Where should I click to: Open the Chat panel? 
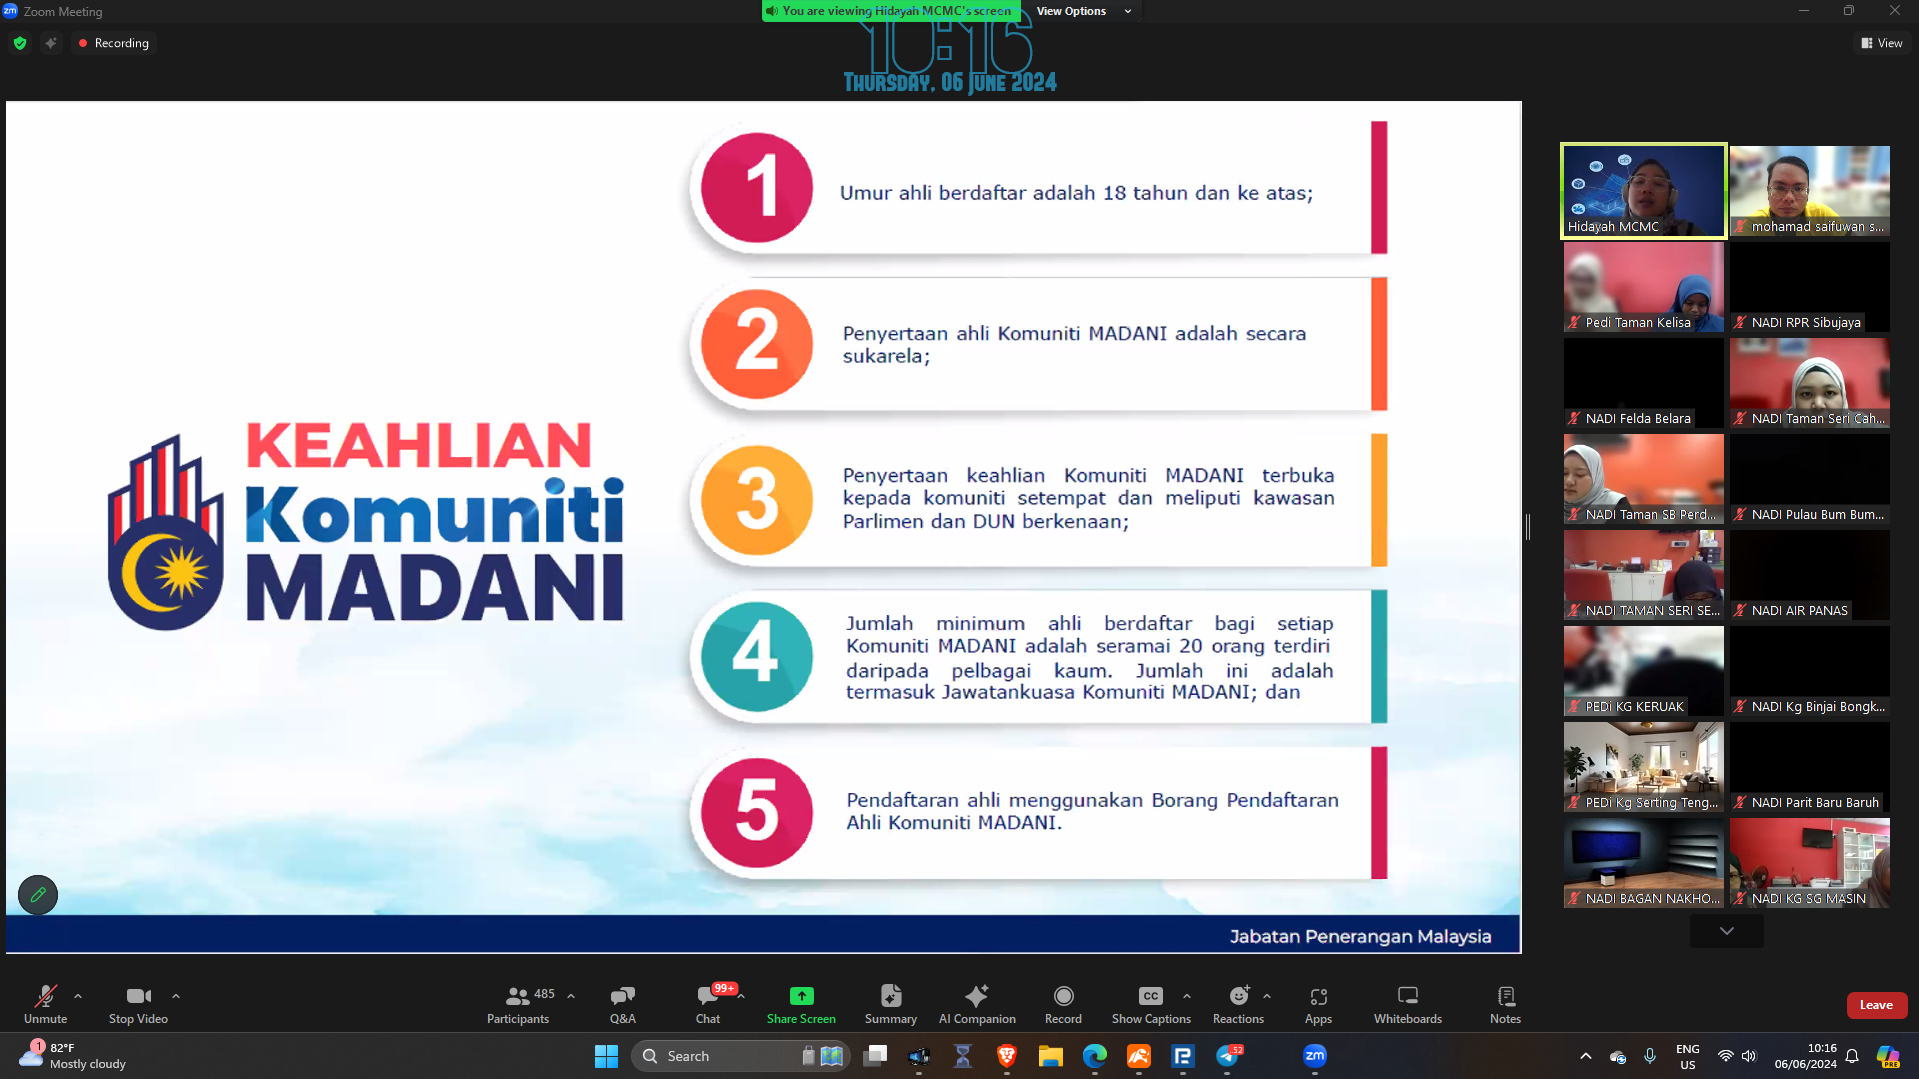tap(708, 1004)
